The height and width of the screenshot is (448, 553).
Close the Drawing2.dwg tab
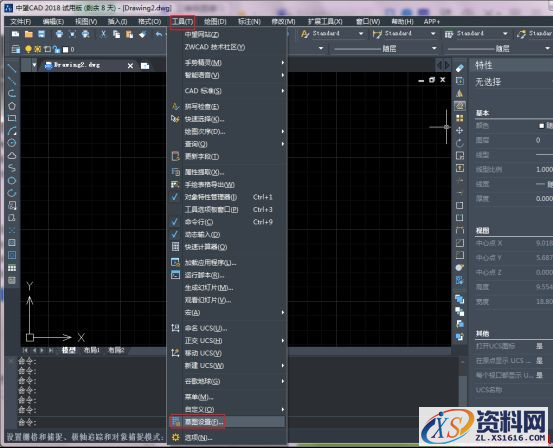(x=130, y=66)
